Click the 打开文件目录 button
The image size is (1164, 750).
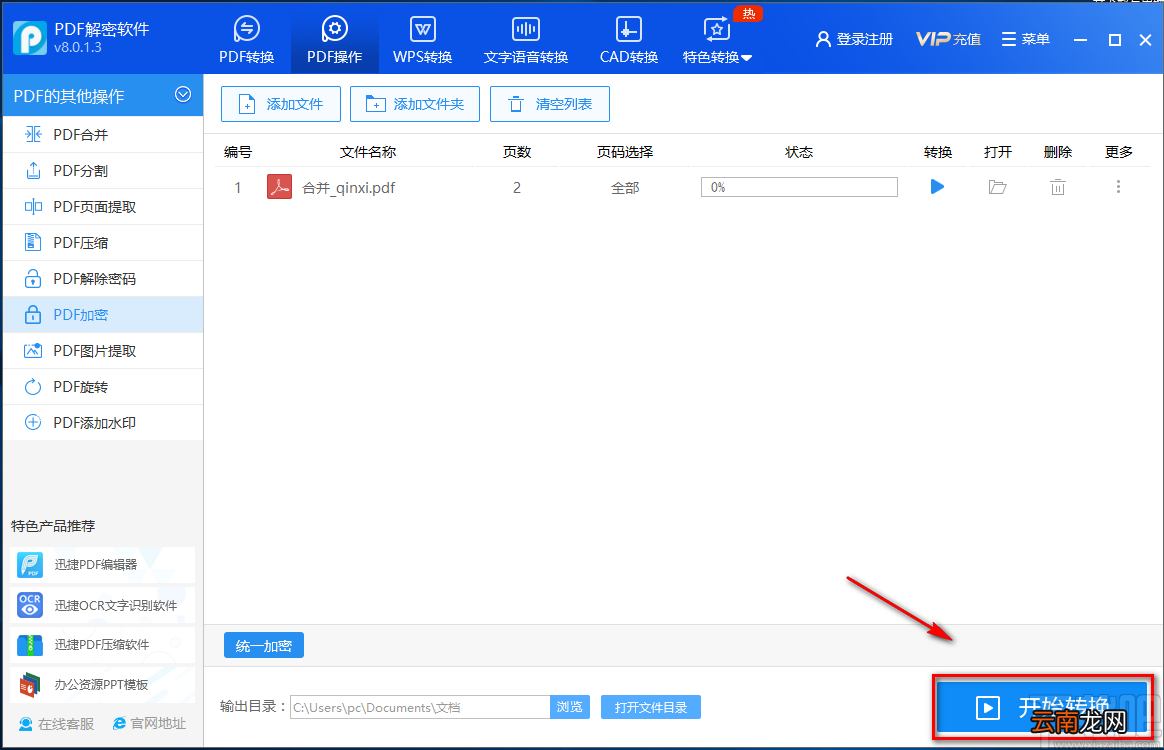coord(651,707)
